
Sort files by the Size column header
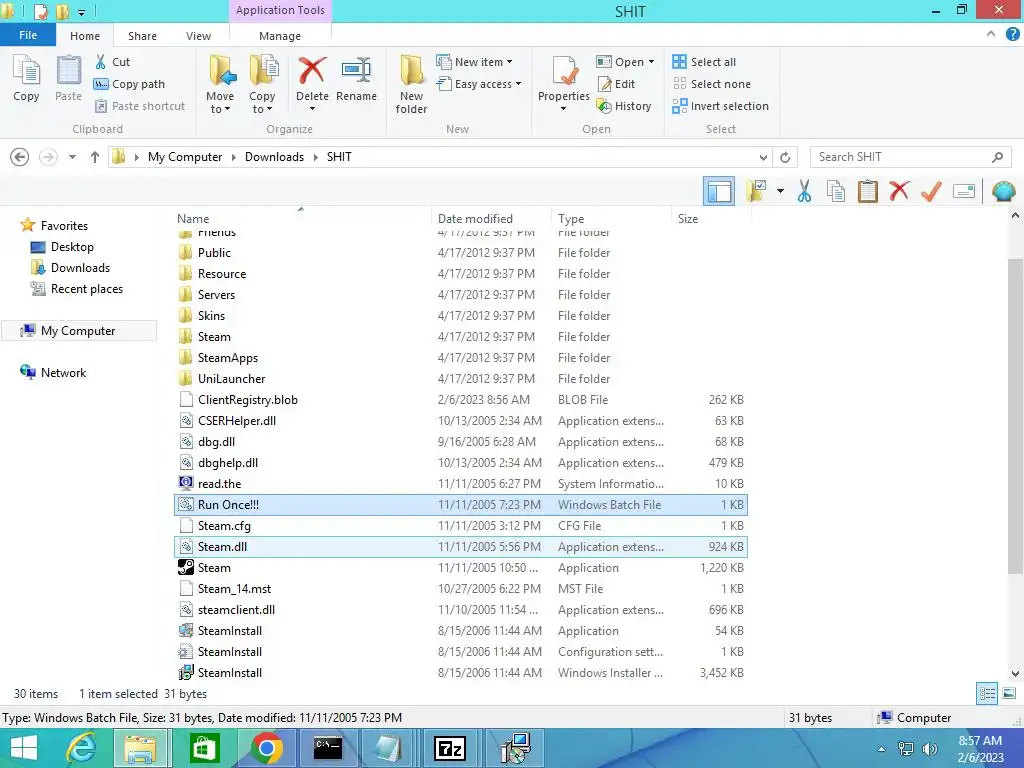[x=688, y=219]
